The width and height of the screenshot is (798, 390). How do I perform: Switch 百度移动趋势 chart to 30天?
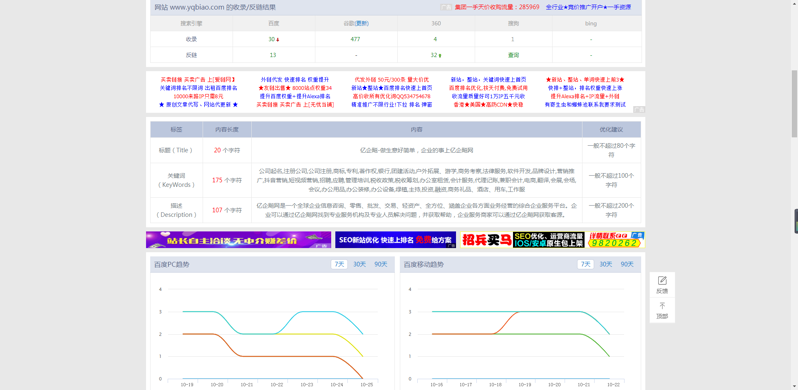pyautogui.click(x=606, y=264)
